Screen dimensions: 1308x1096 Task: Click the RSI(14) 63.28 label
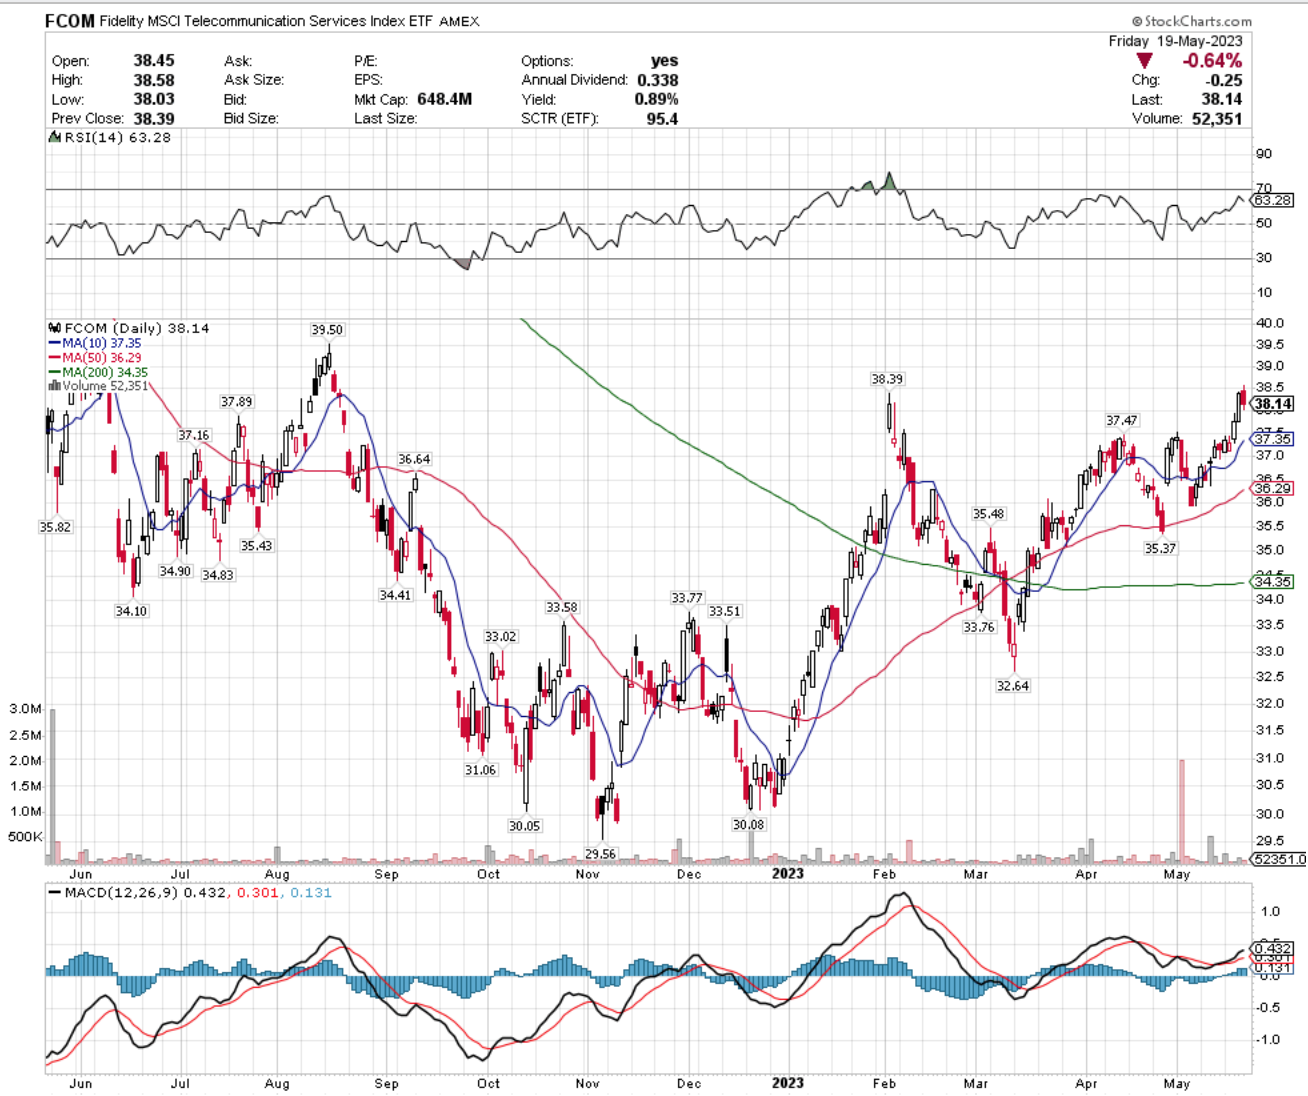click(x=111, y=137)
